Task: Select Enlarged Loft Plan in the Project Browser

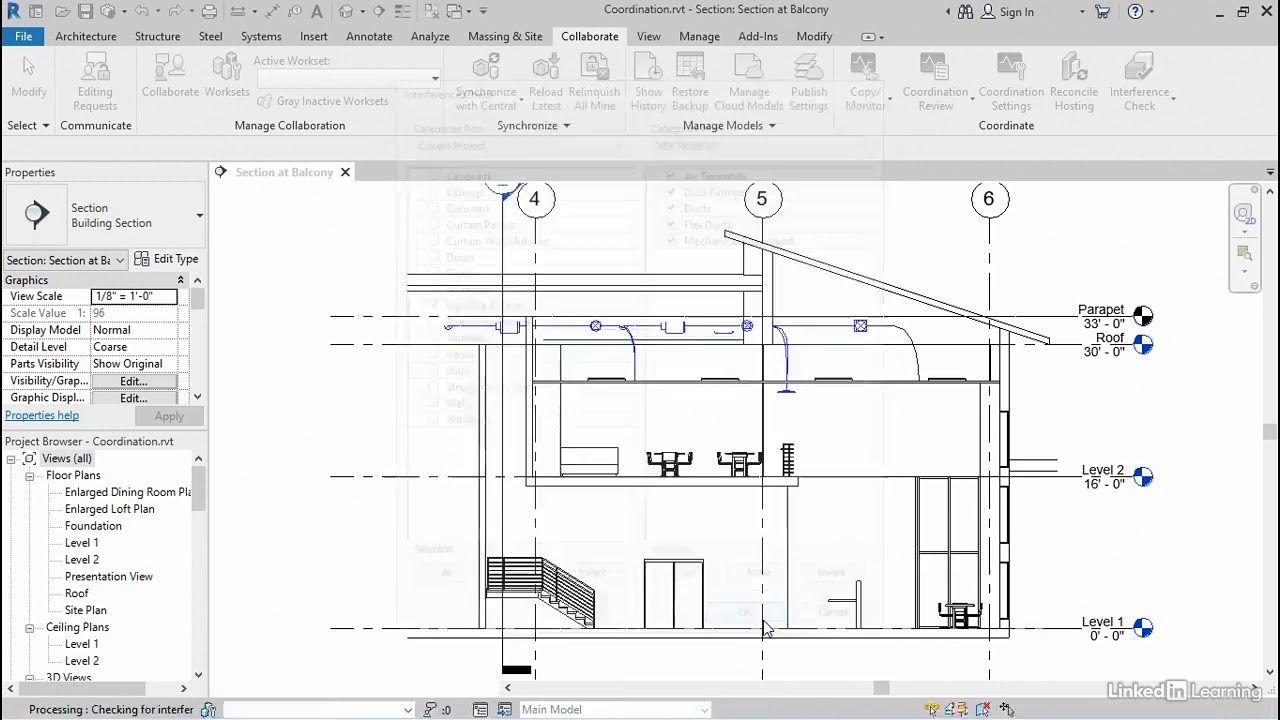Action: pyautogui.click(x=110, y=509)
